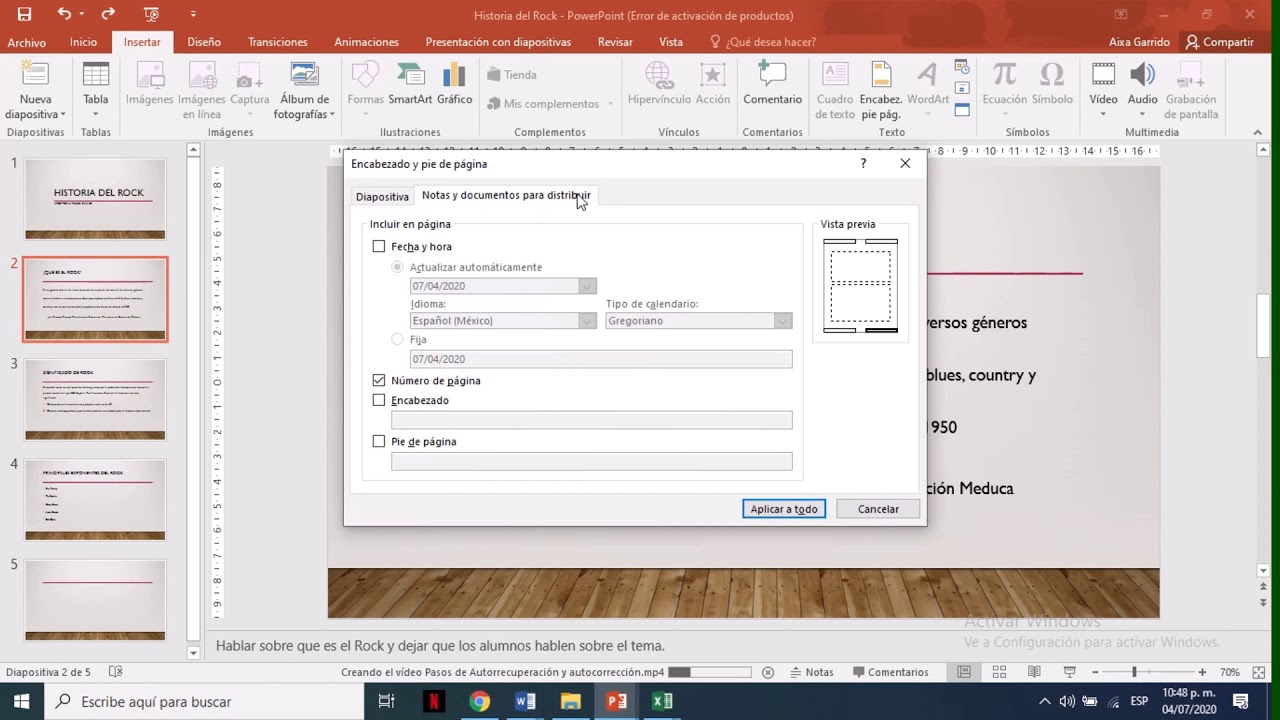Image resolution: width=1280 pixels, height=720 pixels.
Task: Open Word from the taskbar
Action: pos(525,701)
